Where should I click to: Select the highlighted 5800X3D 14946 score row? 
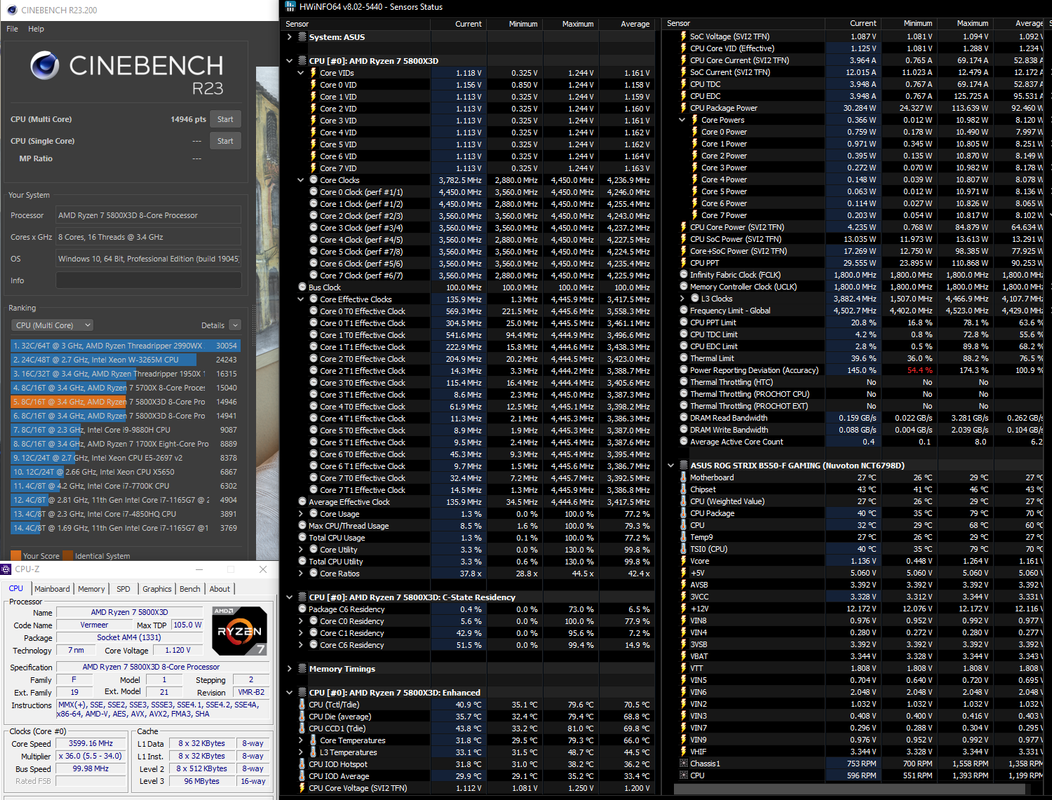[x=125, y=402]
